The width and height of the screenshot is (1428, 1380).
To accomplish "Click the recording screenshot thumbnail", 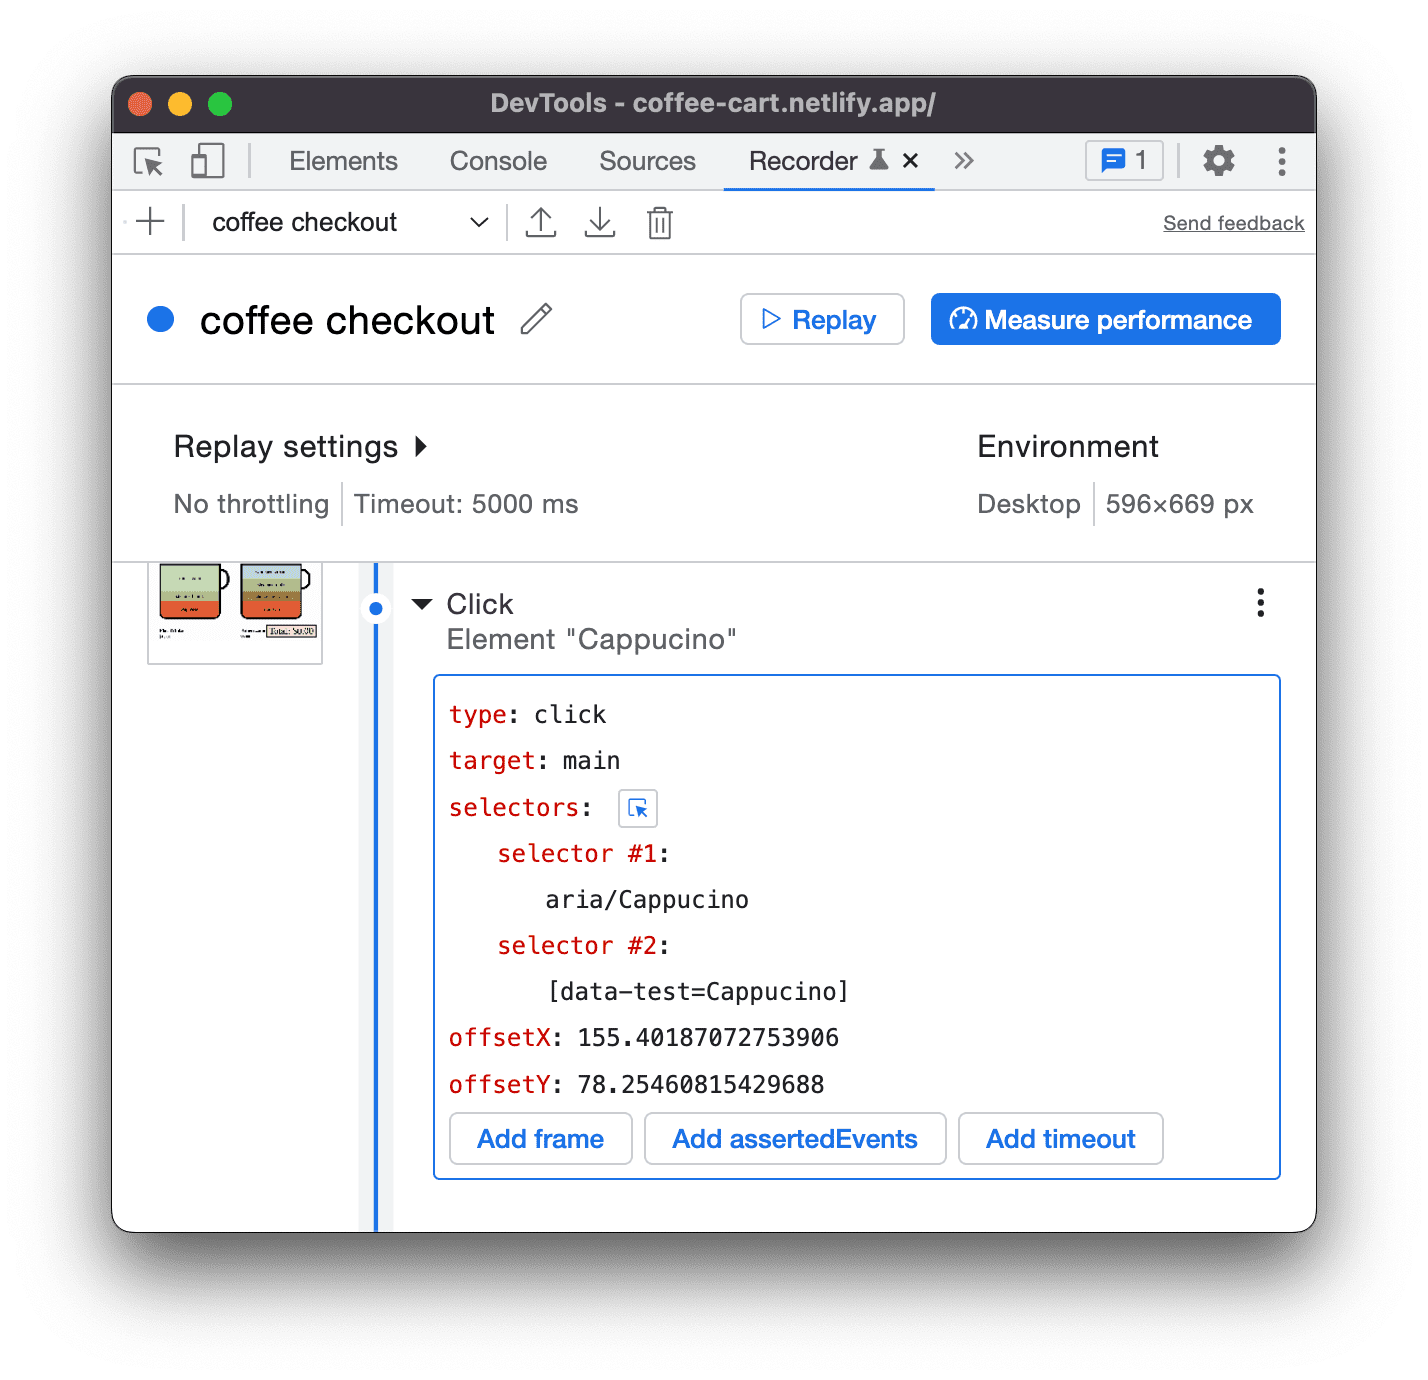I will 234,610.
